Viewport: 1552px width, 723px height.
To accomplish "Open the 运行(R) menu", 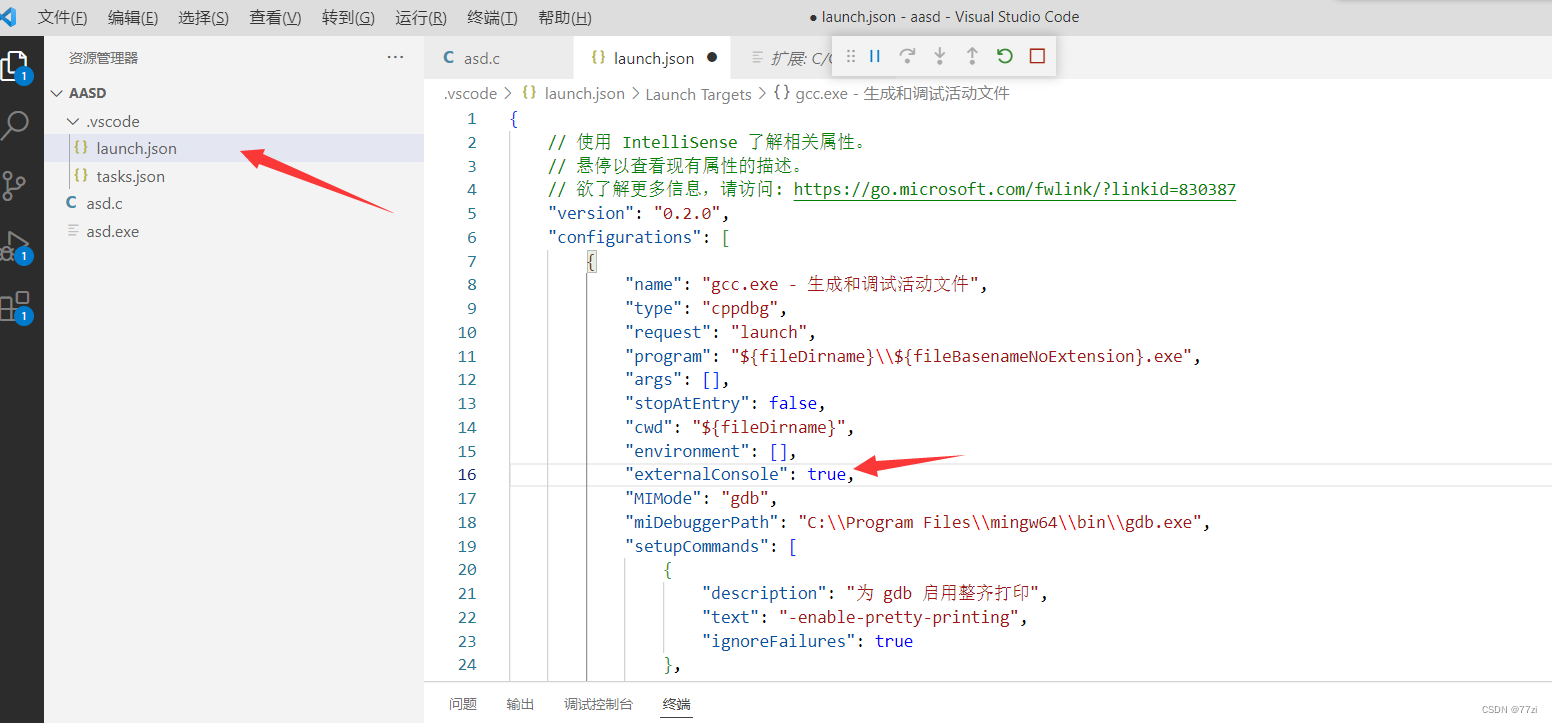I will click(421, 17).
